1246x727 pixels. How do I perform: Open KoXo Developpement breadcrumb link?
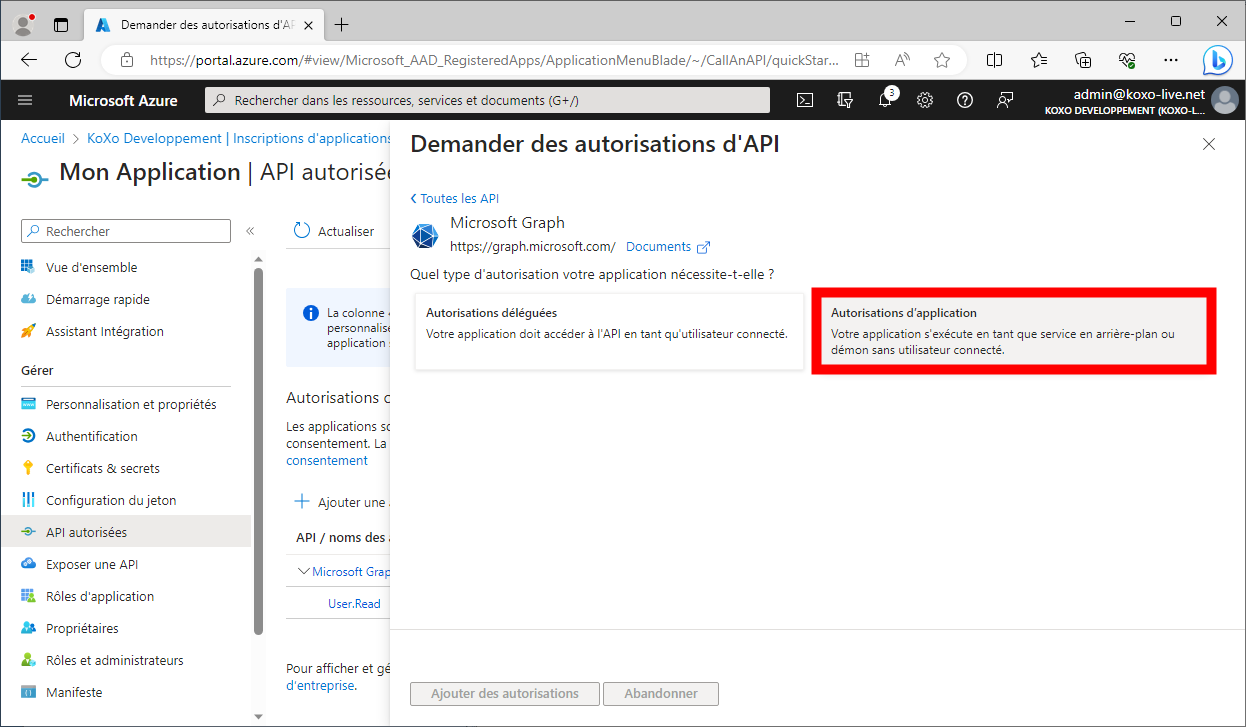pos(239,138)
